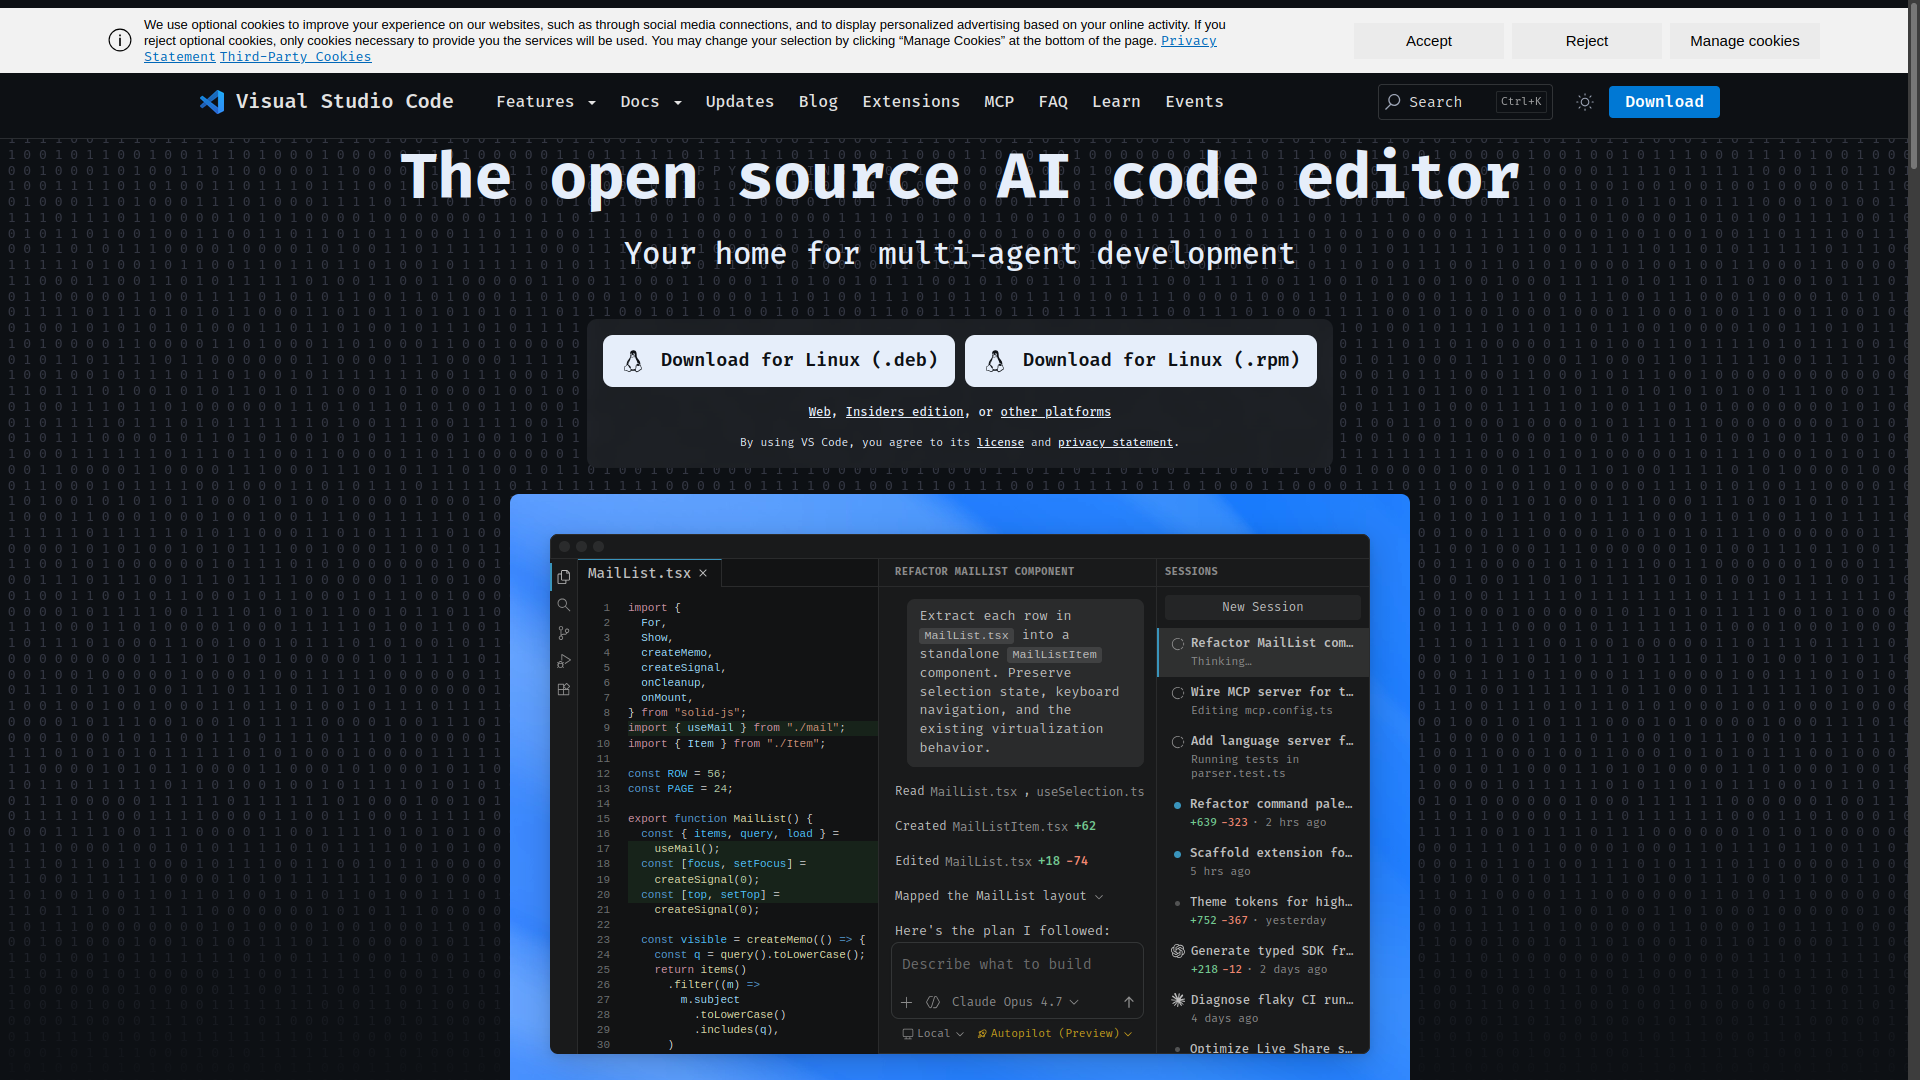Open Run and Debug icon in activity bar

coord(564,661)
